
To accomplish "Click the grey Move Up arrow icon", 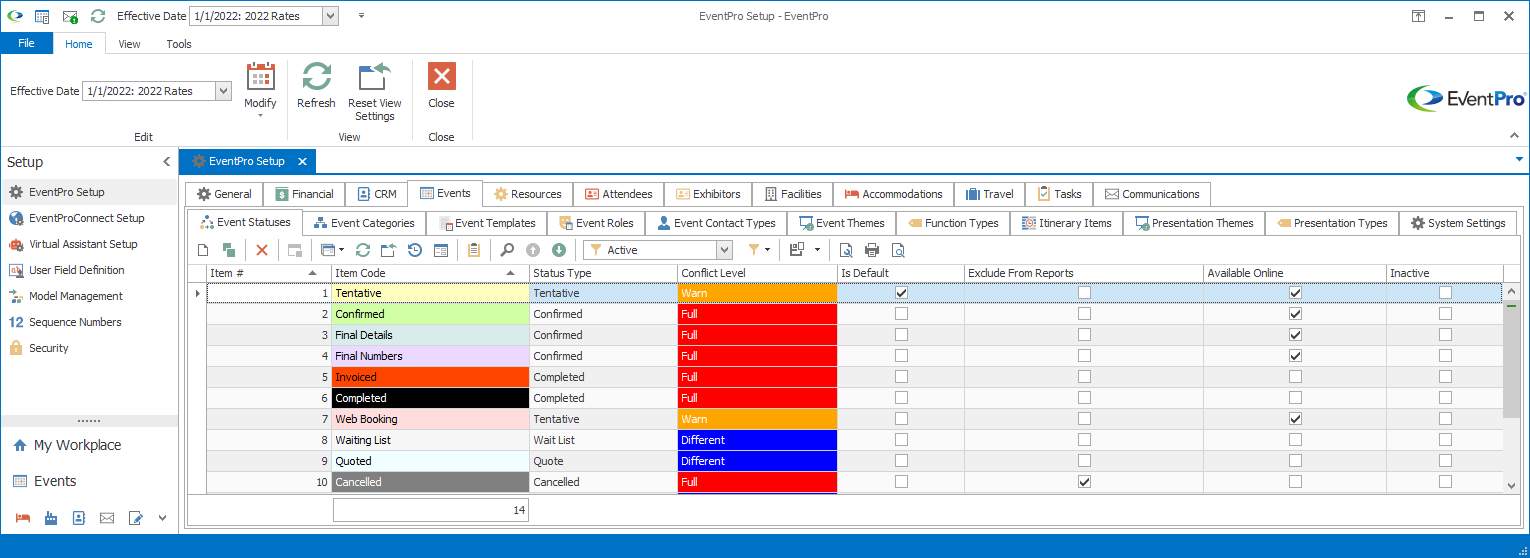I will pyautogui.click(x=533, y=250).
